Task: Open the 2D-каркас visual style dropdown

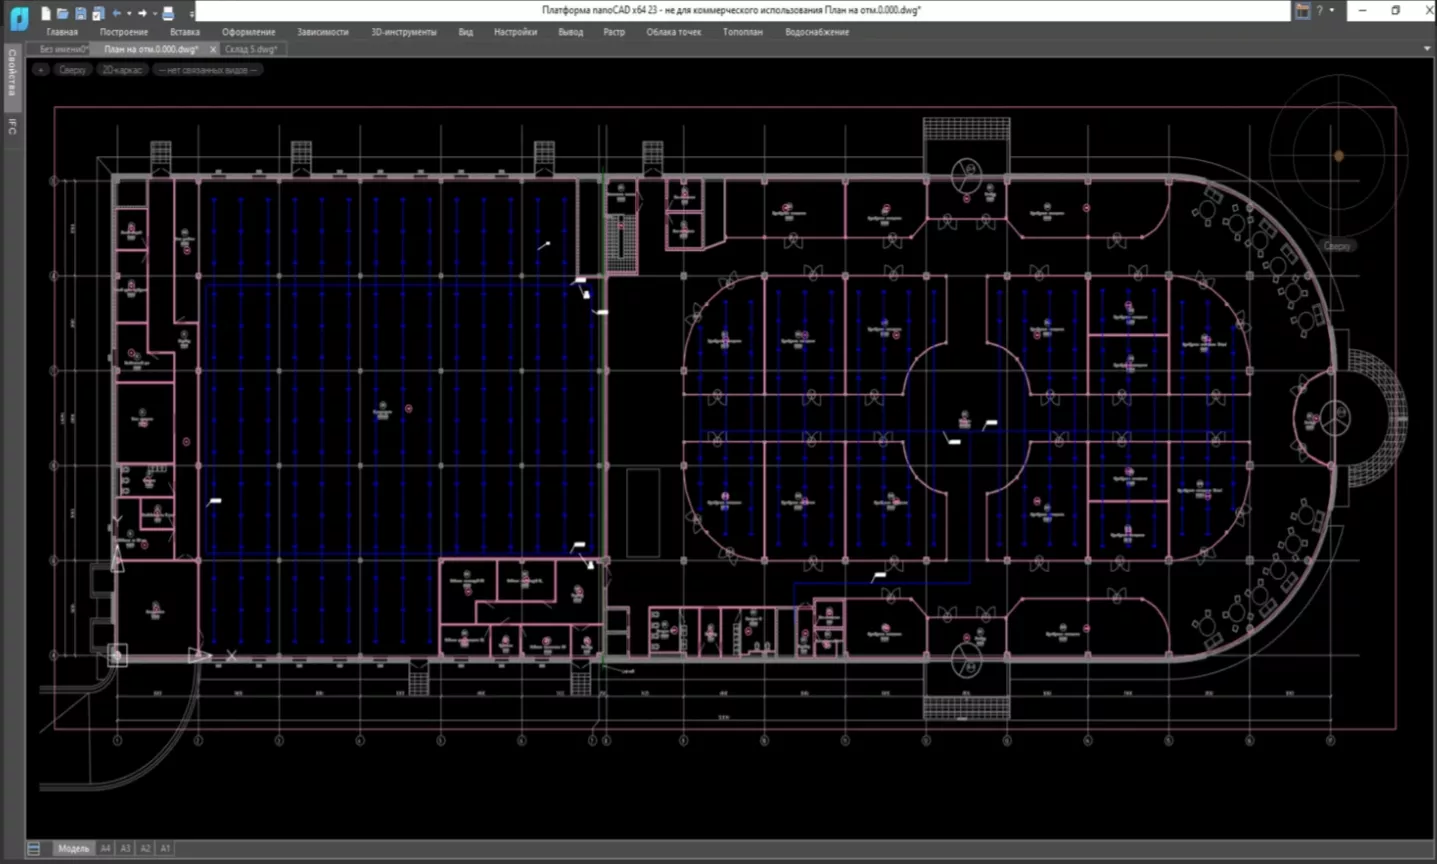Action: [122, 70]
